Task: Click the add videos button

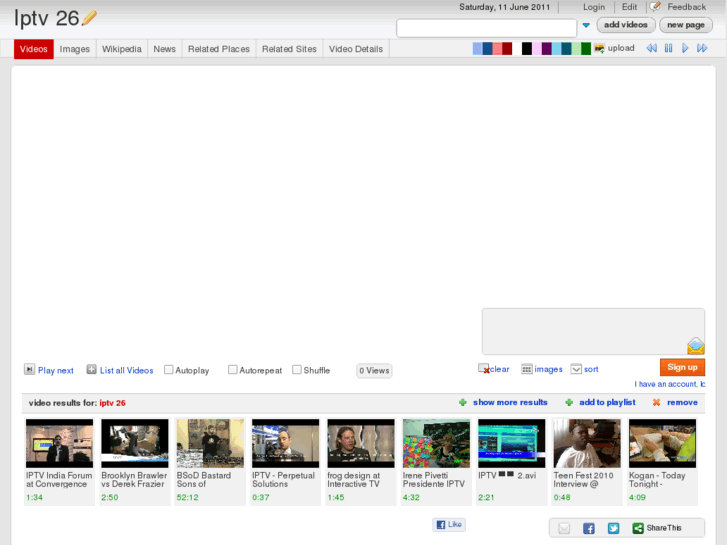Action: [x=626, y=25]
